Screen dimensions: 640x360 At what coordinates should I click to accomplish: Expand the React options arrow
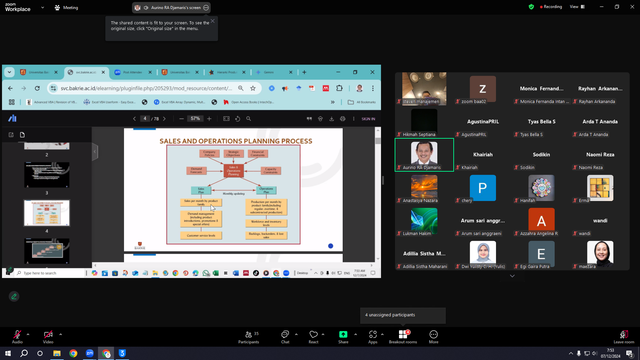click(x=323, y=334)
